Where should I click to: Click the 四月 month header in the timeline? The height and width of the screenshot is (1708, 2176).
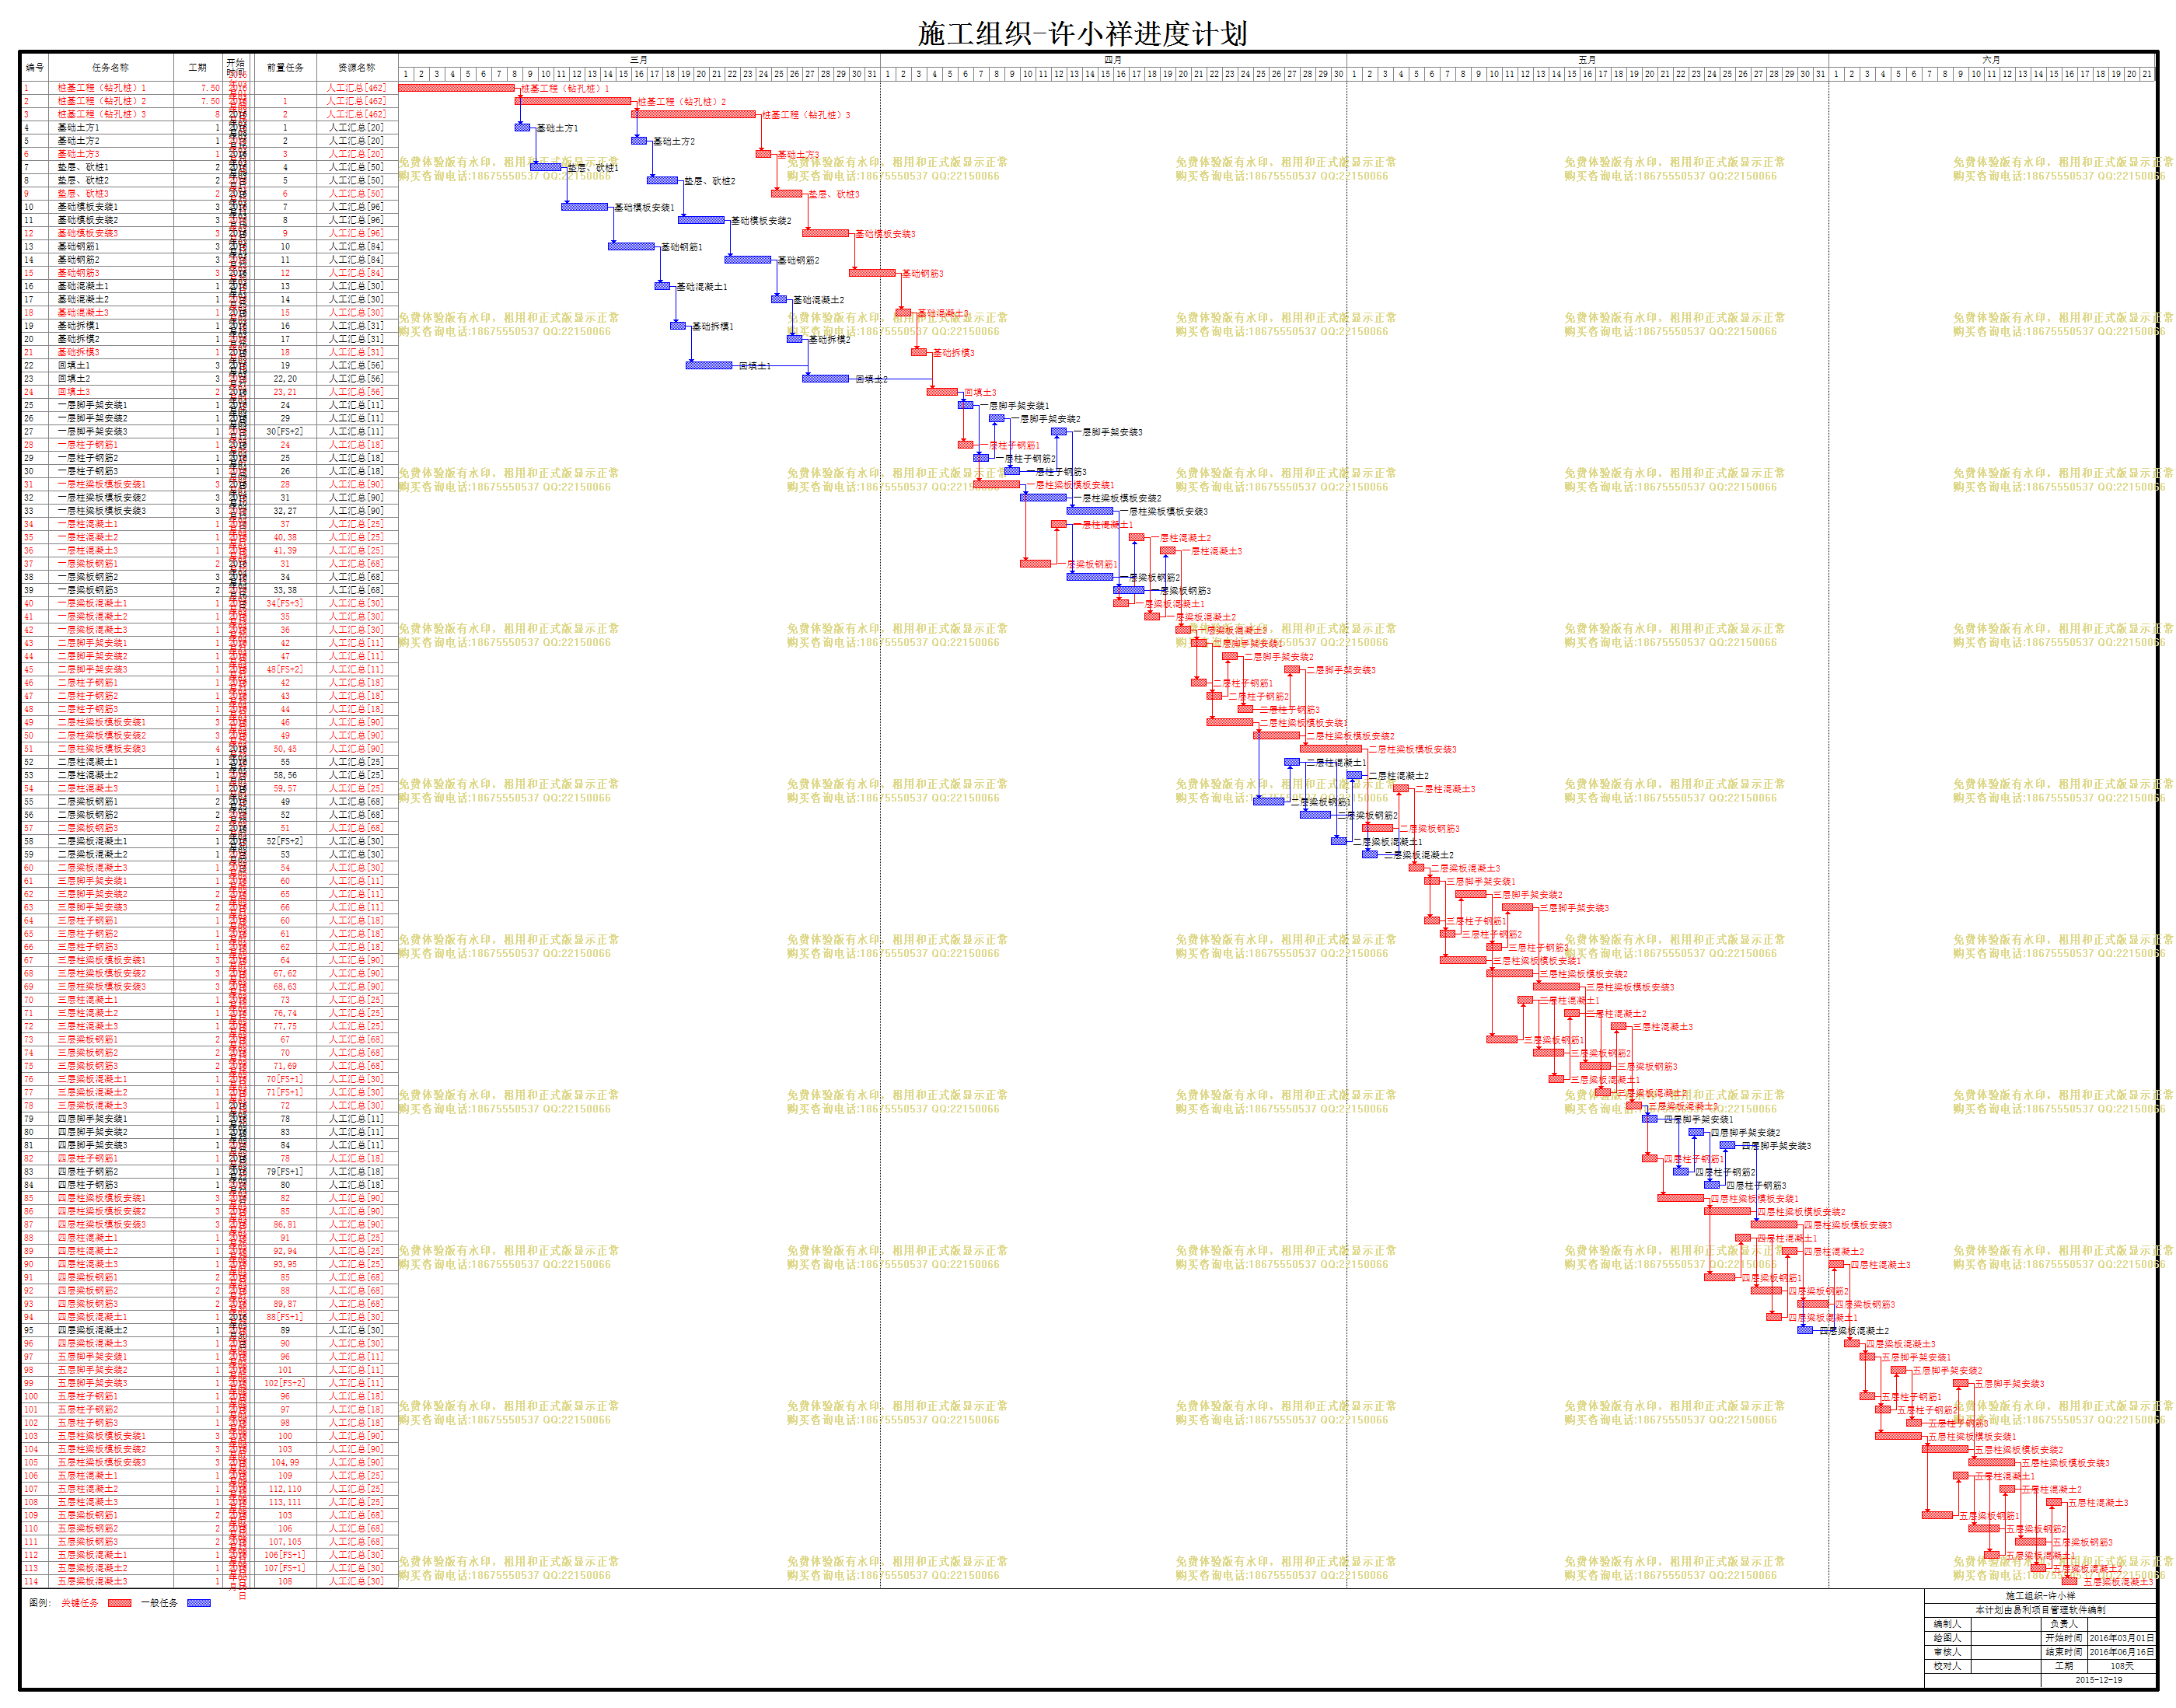pos(1113,60)
